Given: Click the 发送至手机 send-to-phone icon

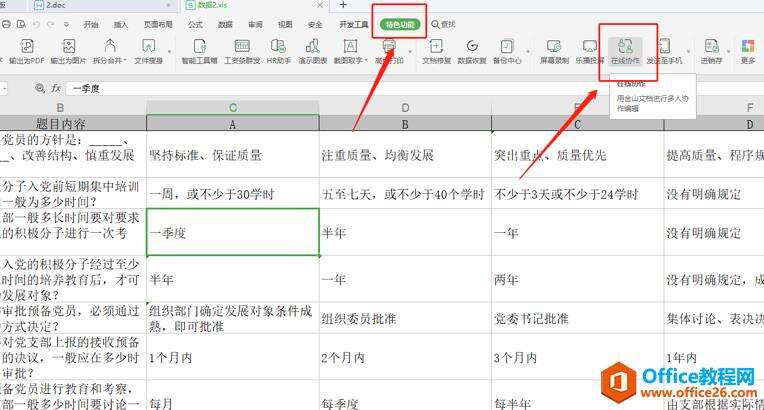Looking at the screenshot, I should pyautogui.click(x=664, y=47).
